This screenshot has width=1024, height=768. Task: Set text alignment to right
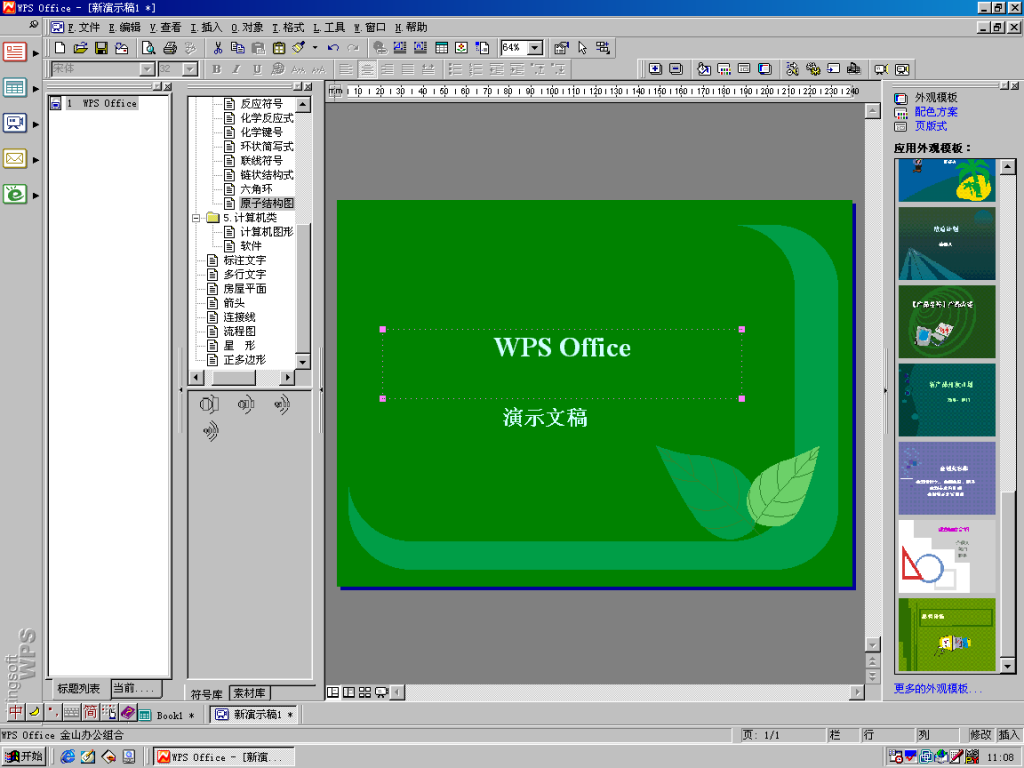tap(387, 69)
